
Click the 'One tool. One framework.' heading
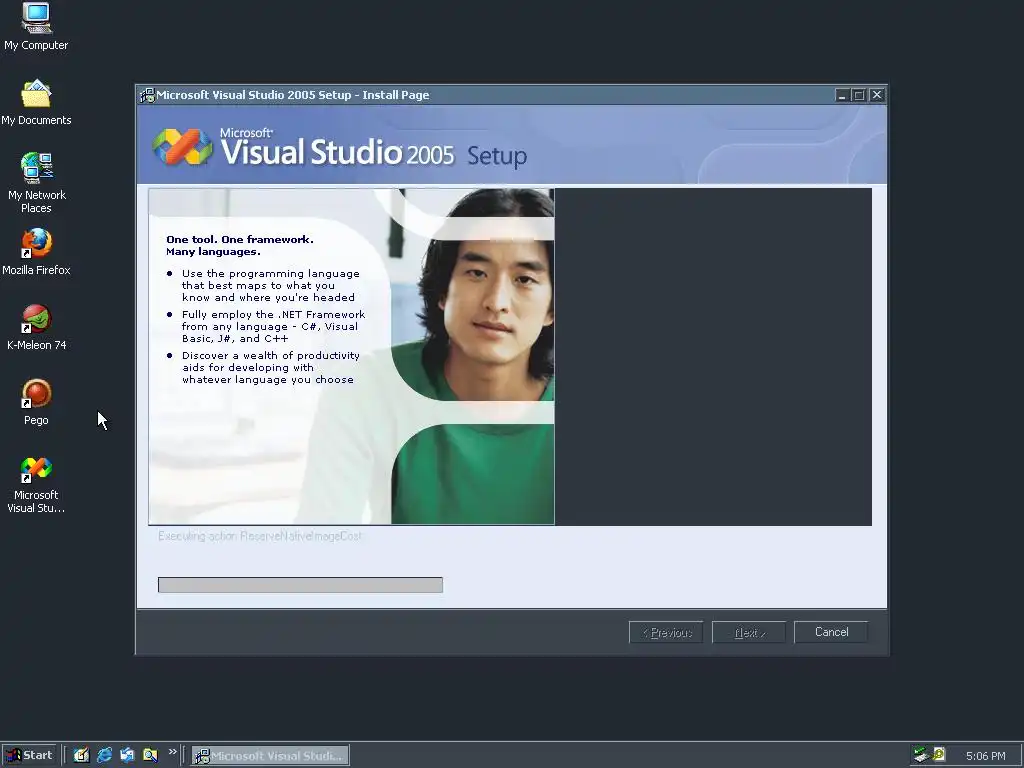[x=240, y=246]
